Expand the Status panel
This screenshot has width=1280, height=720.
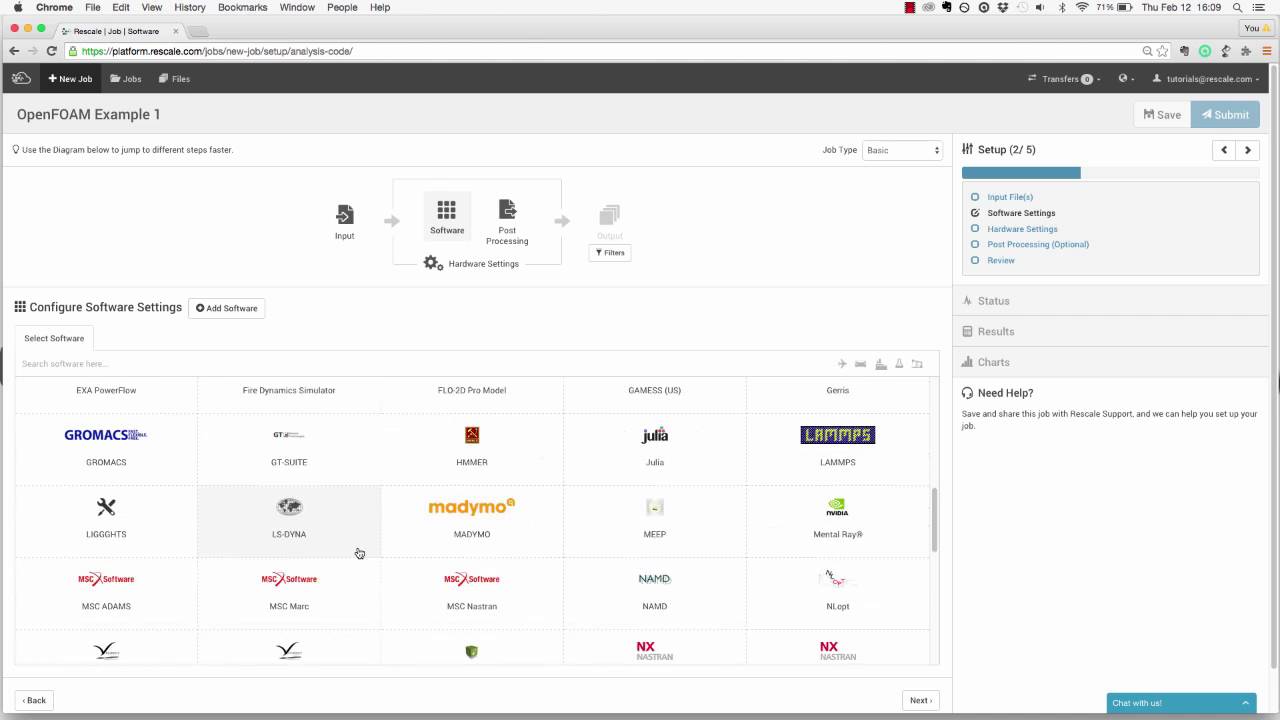(1109, 301)
